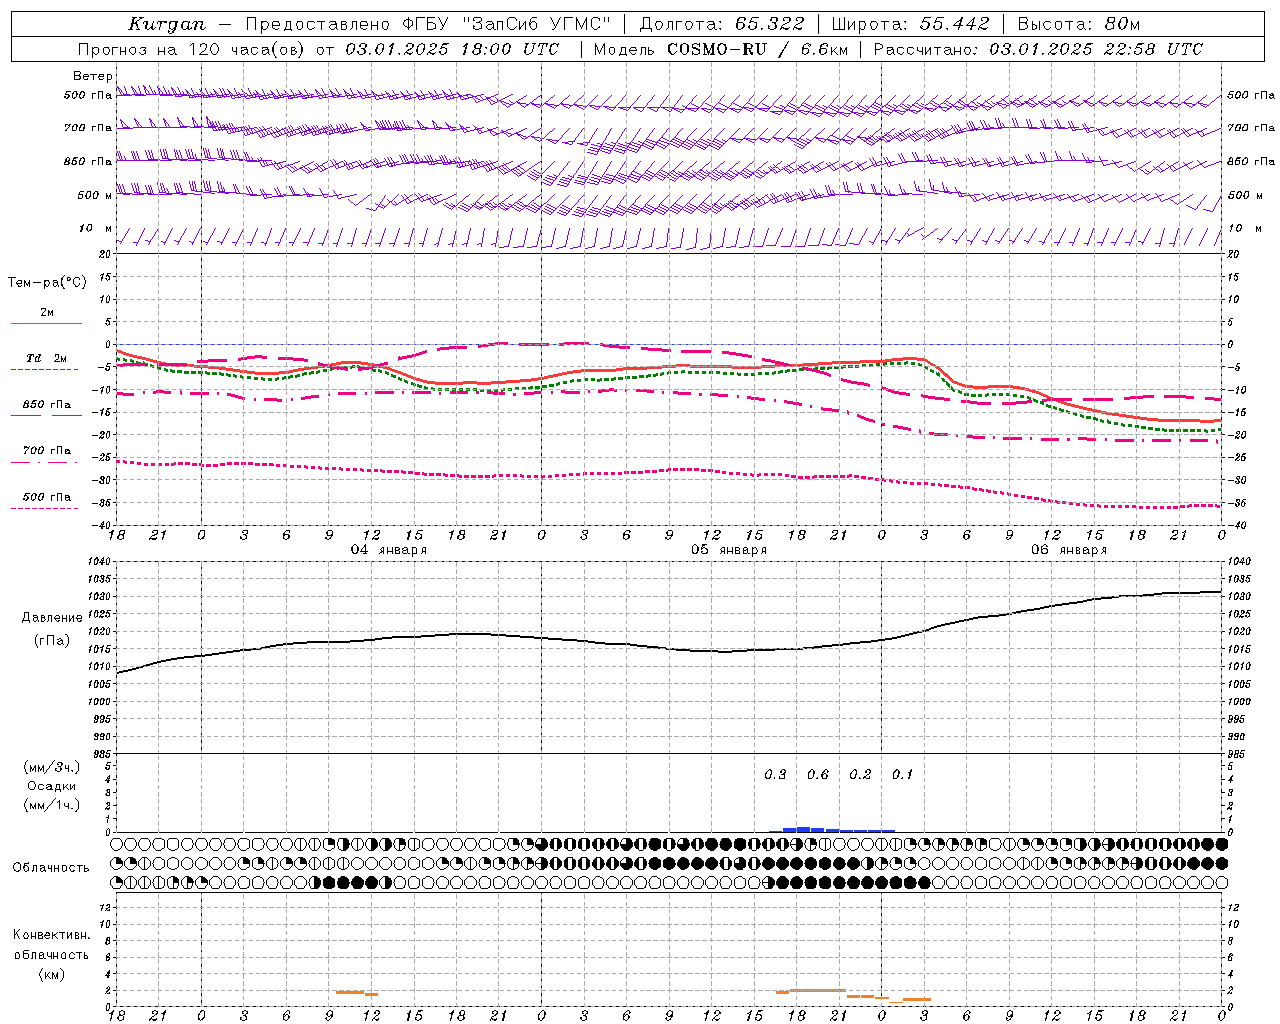Click the 0.2 precipitation amount
Image resolution: width=1280 pixels, height=1024 pixels.
pos(860,775)
